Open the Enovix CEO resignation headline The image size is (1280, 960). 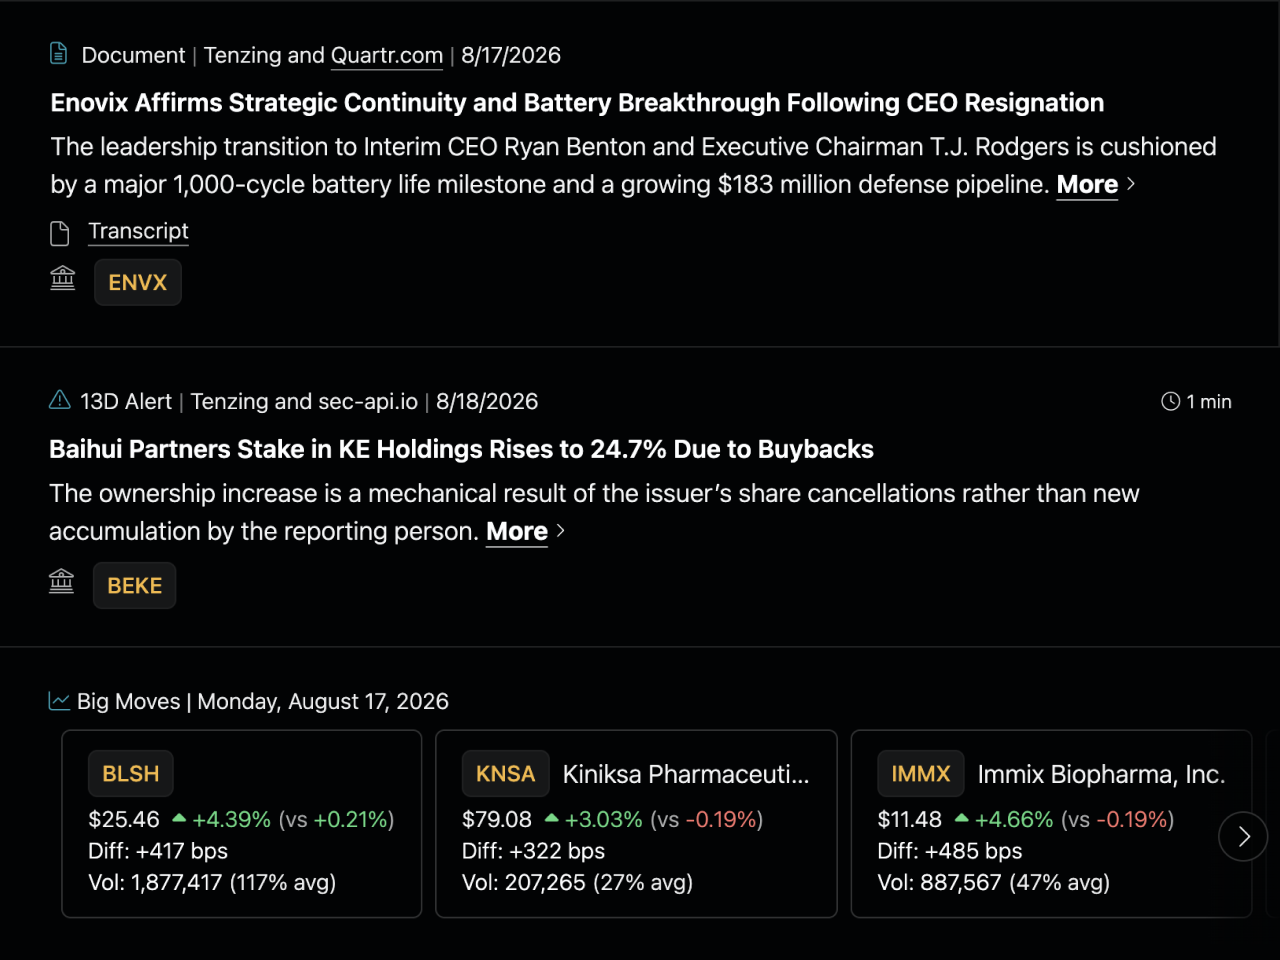pos(577,103)
